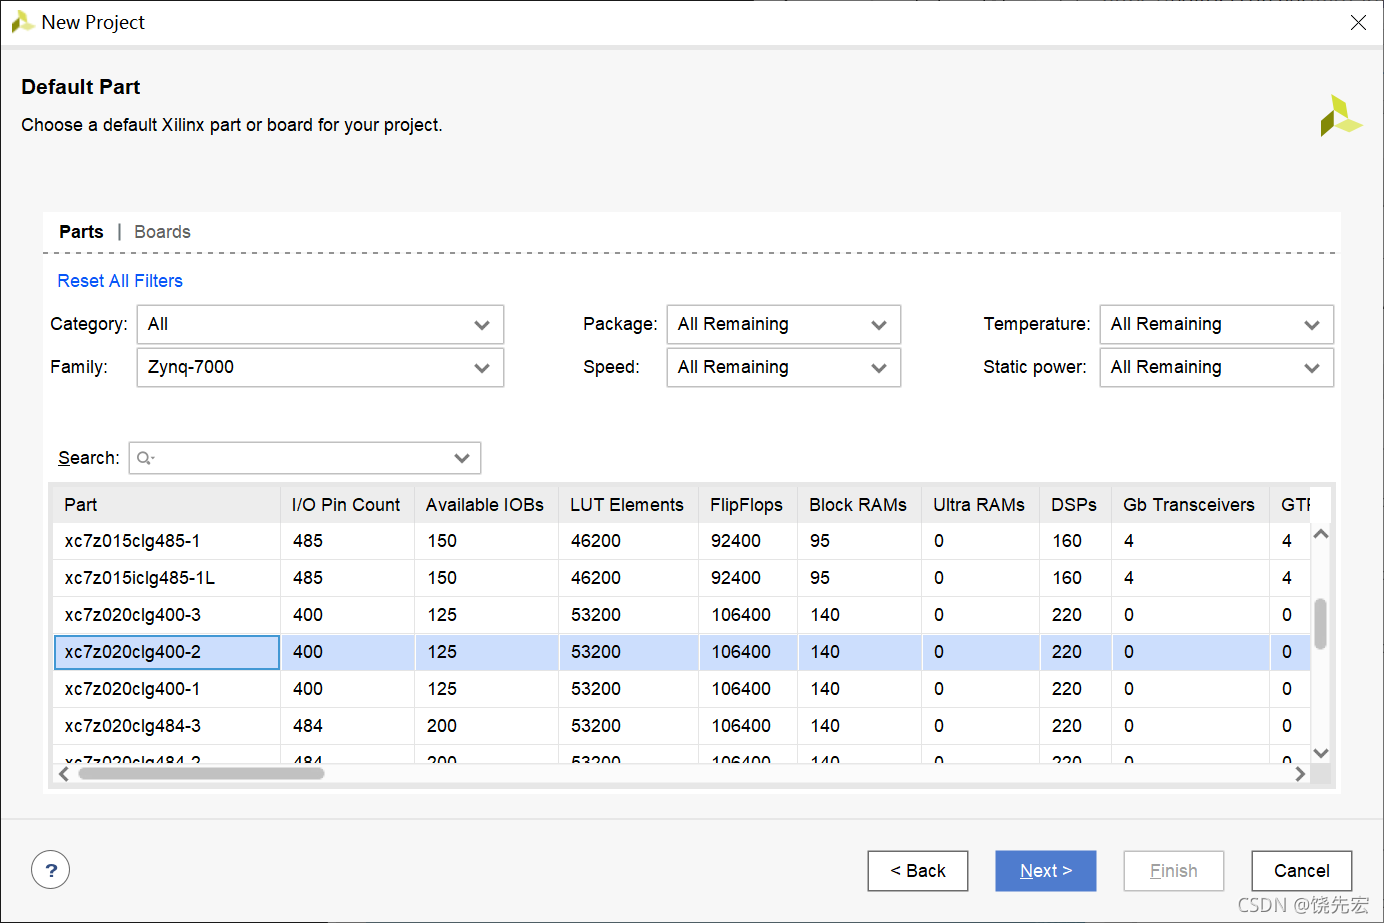1384x923 pixels.
Task: Open the Family dropdown showing Zynq-7000
Action: (x=320, y=367)
